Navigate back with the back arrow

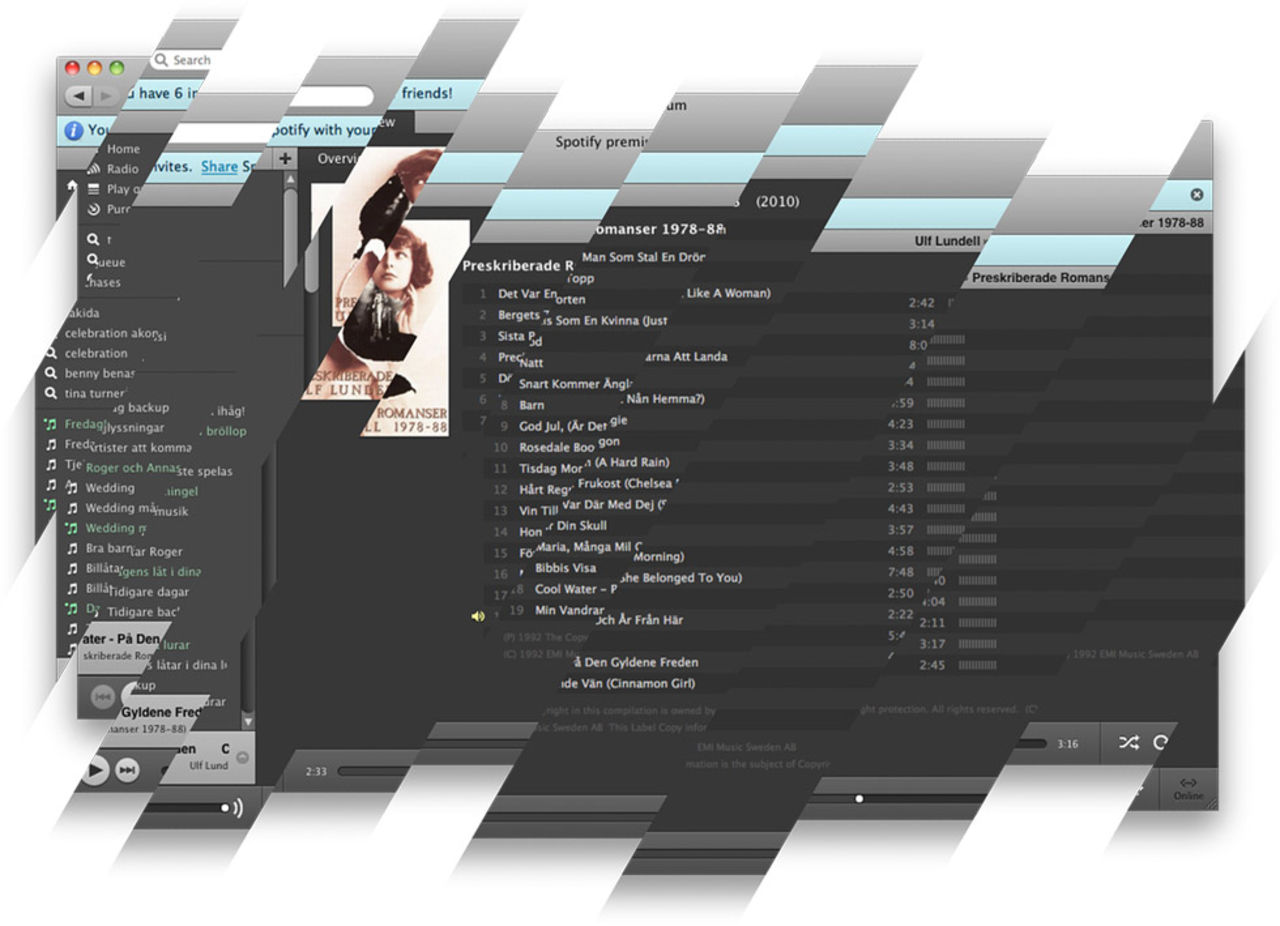tap(78, 97)
